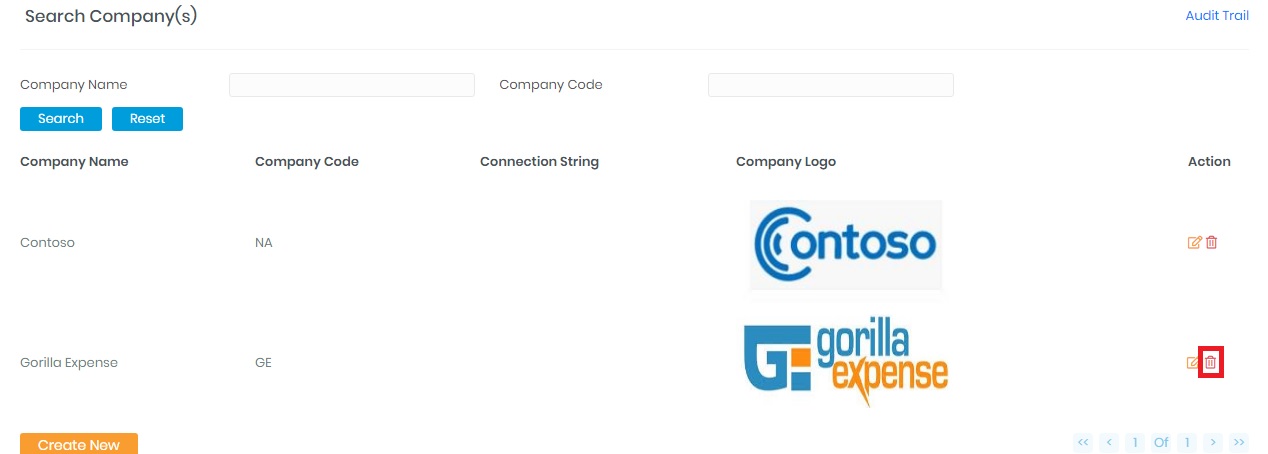The width and height of the screenshot is (1268, 454).
Task: Click trash icon for Gorilla Expense
Action: coord(1210,362)
